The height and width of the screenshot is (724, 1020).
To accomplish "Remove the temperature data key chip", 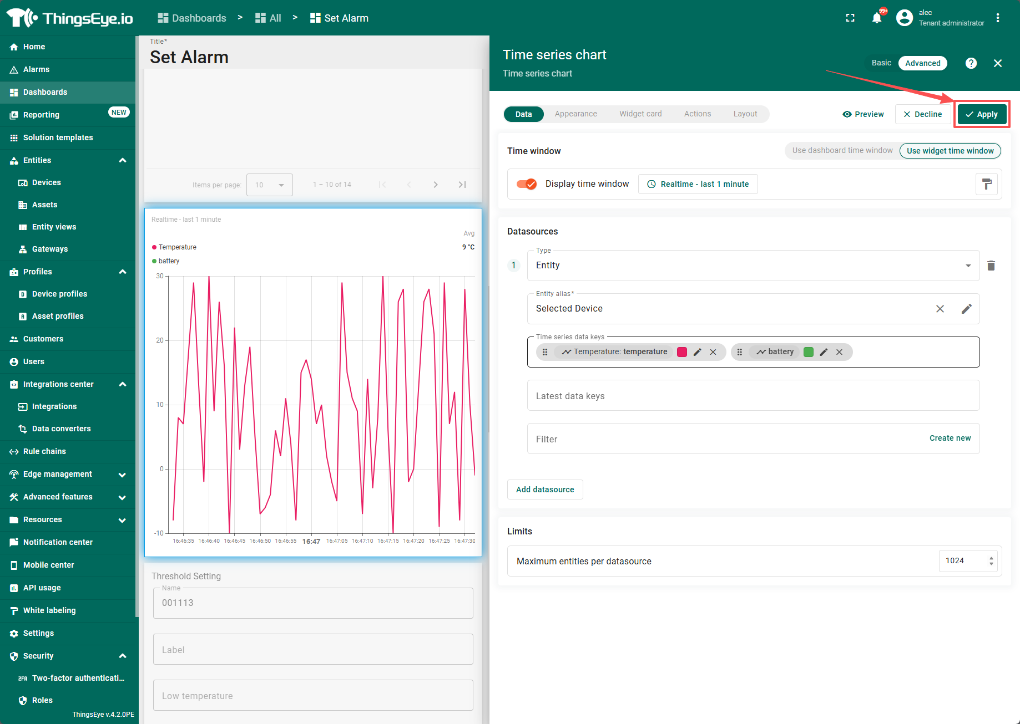I will coord(713,352).
